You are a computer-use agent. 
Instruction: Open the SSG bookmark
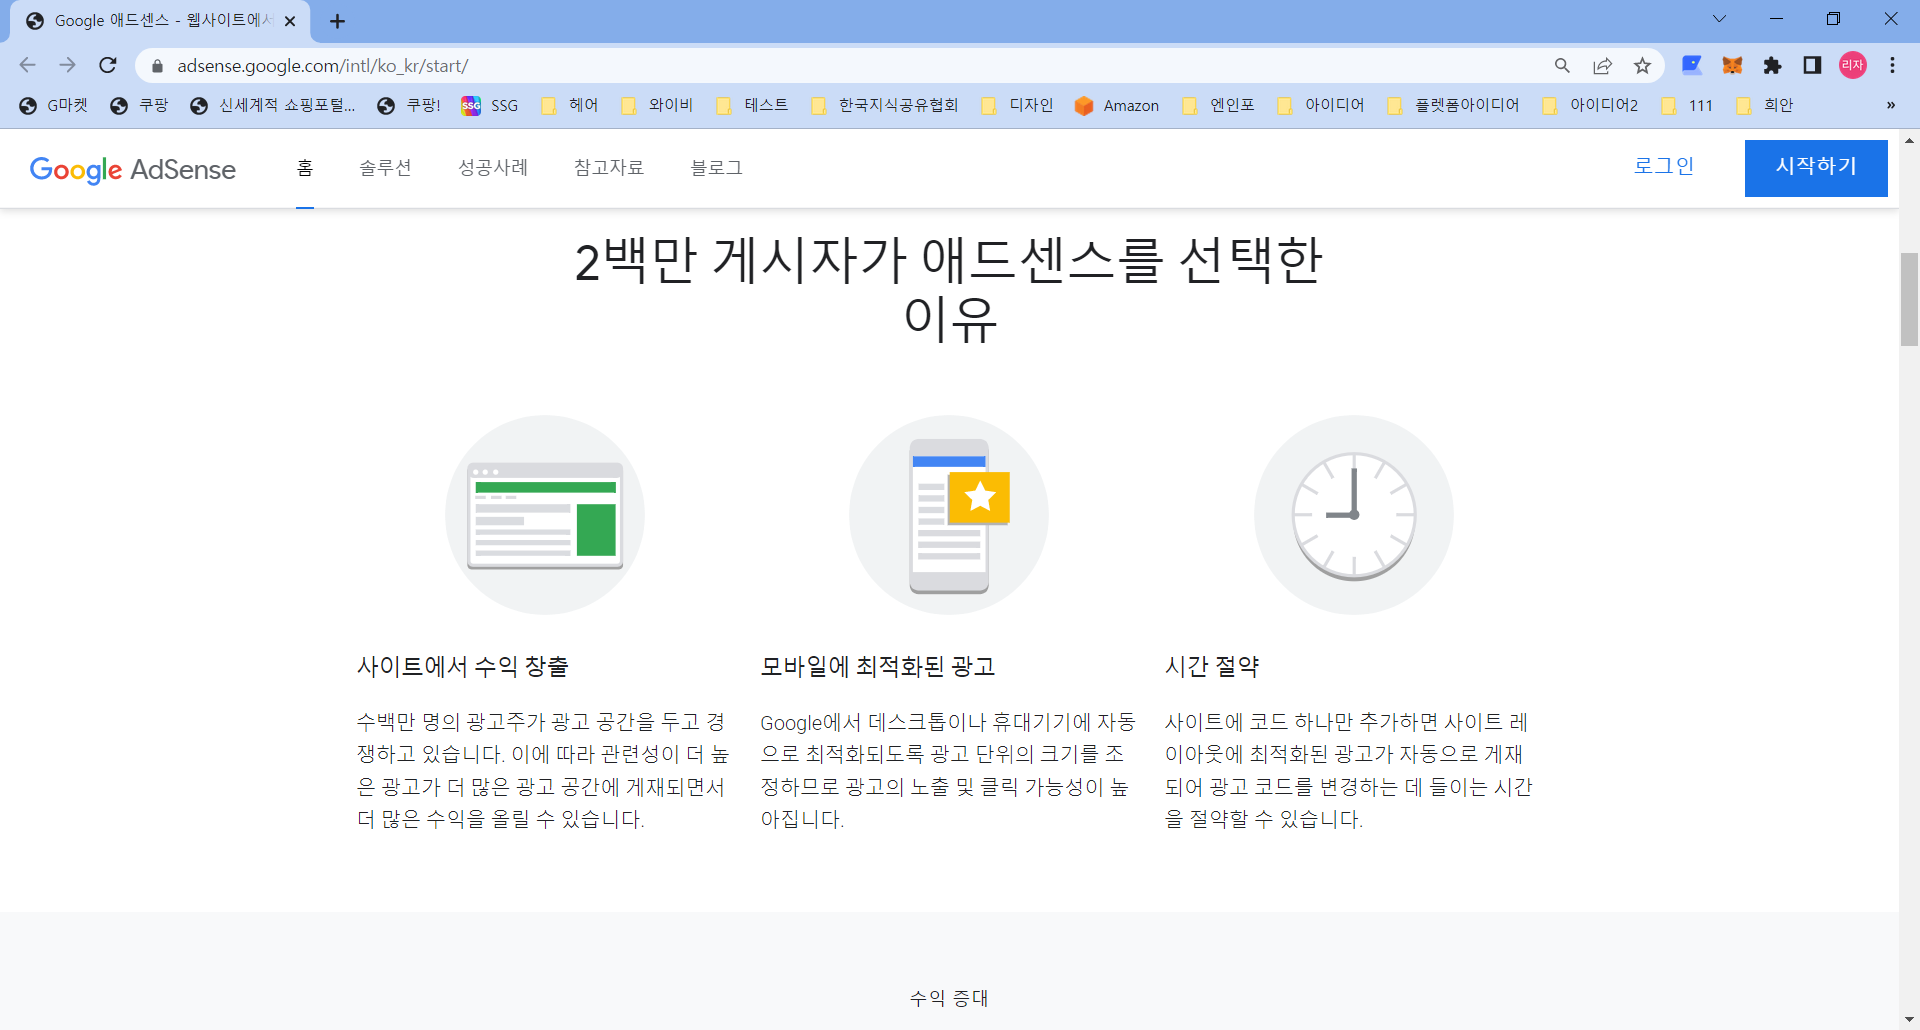490,105
